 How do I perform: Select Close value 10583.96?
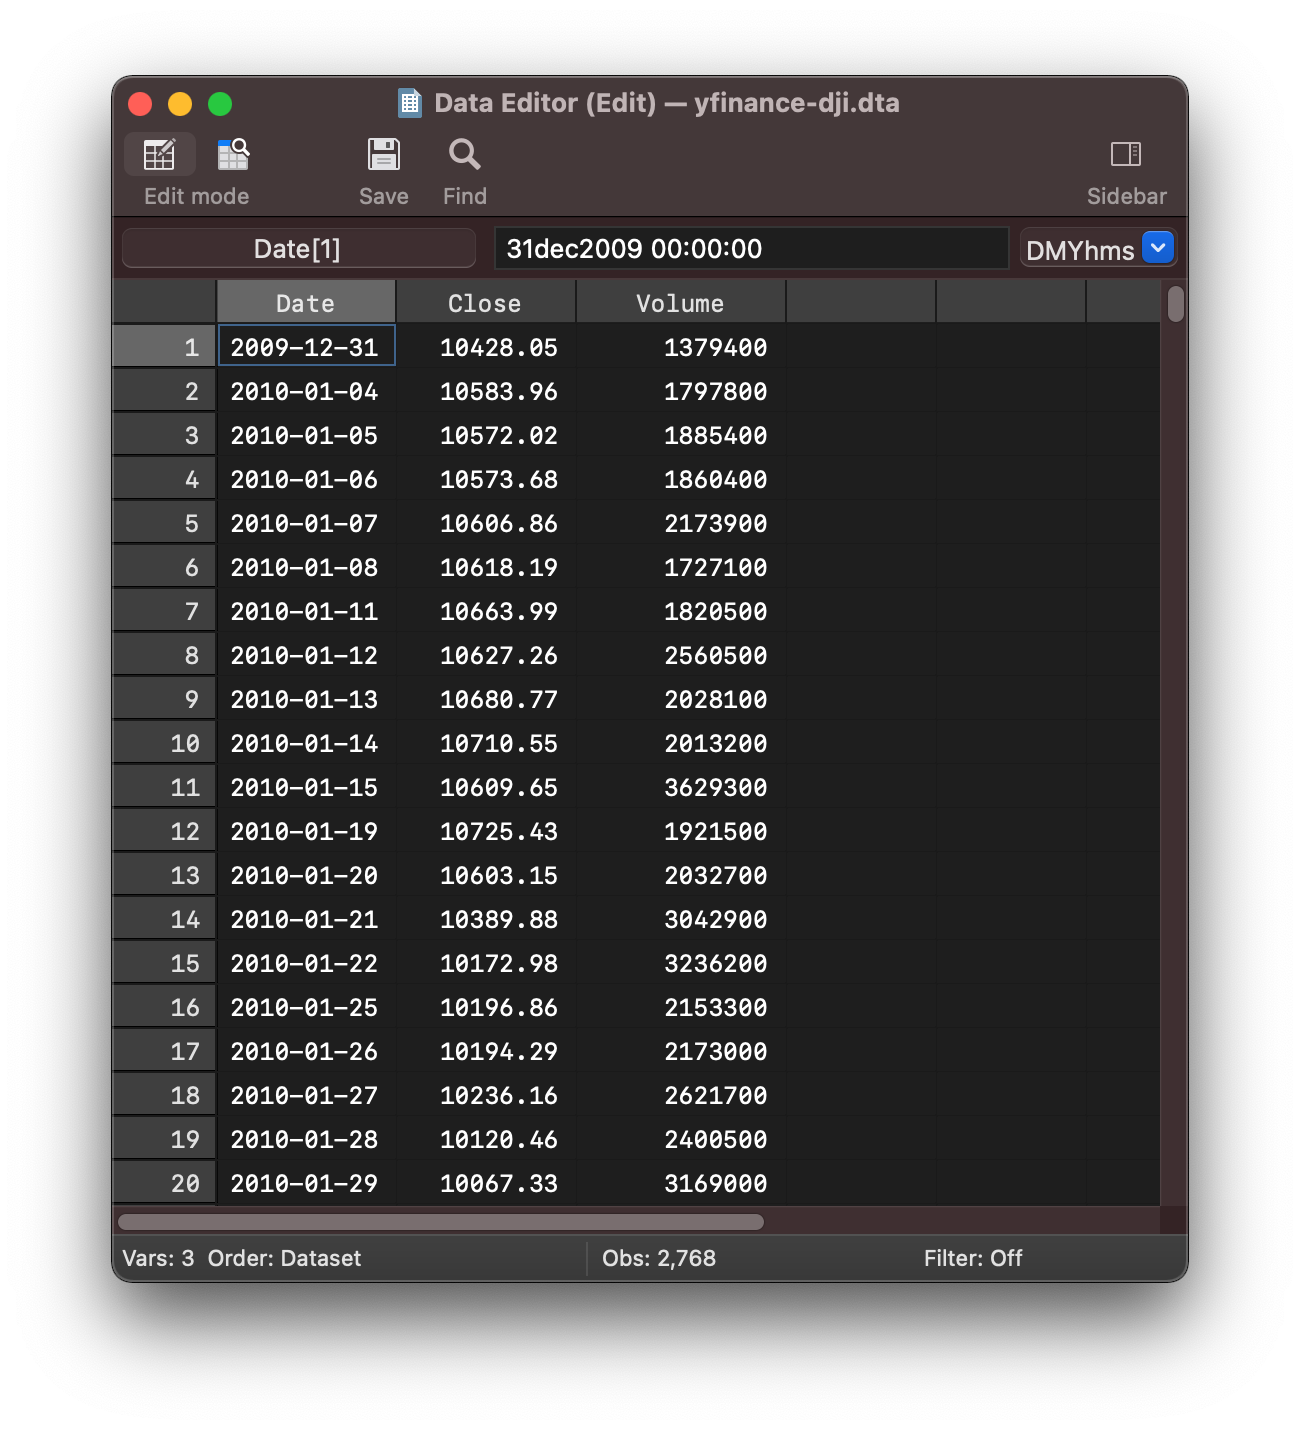click(x=487, y=391)
